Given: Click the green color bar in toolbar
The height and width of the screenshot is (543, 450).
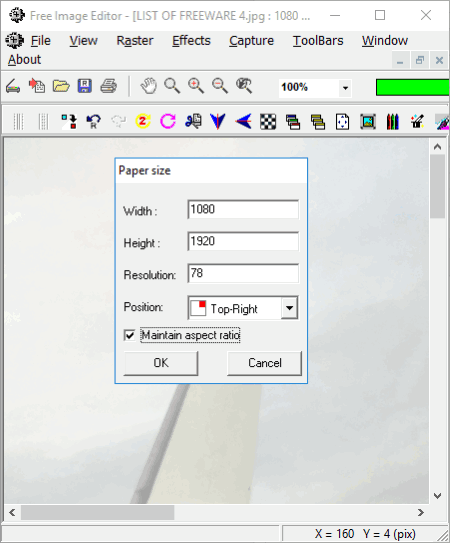Looking at the screenshot, I should (413, 87).
